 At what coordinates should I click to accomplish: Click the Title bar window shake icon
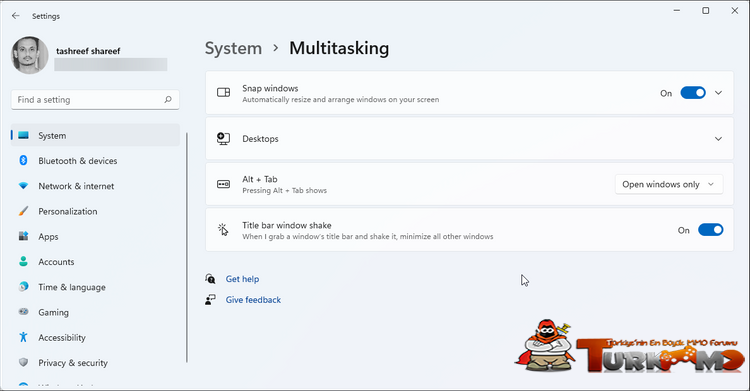pyautogui.click(x=223, y=230)
